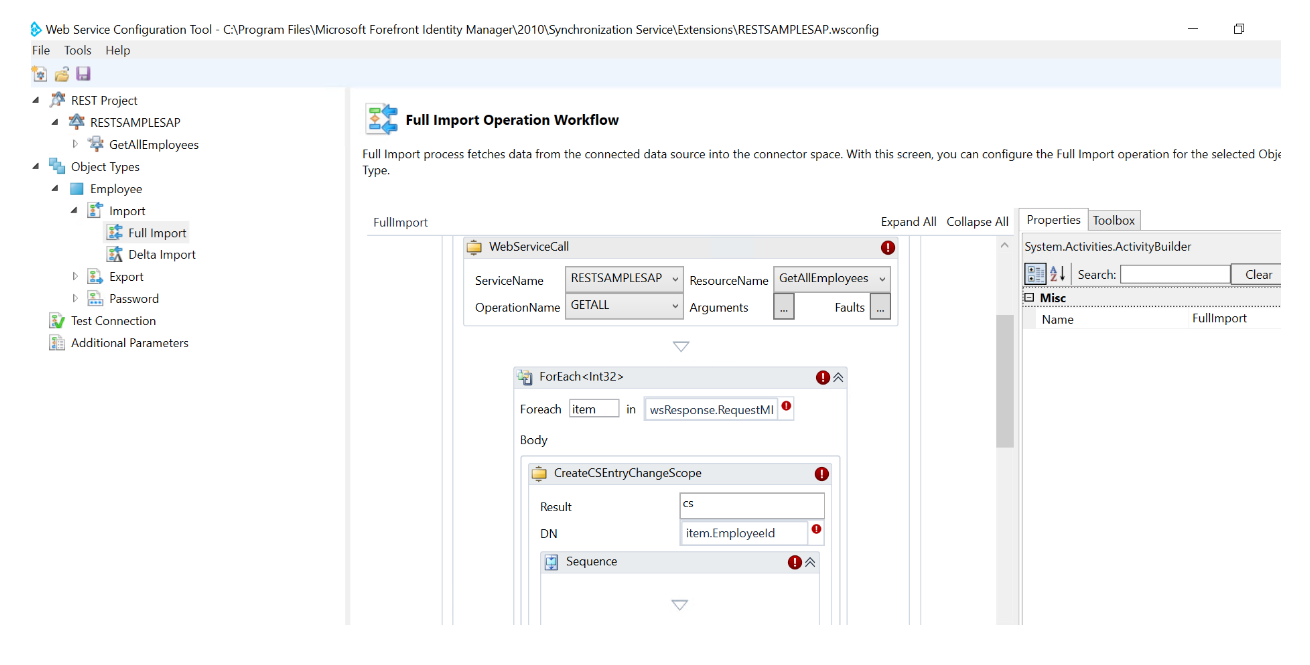Click the Save floppy disk icon

pos(83,73)
